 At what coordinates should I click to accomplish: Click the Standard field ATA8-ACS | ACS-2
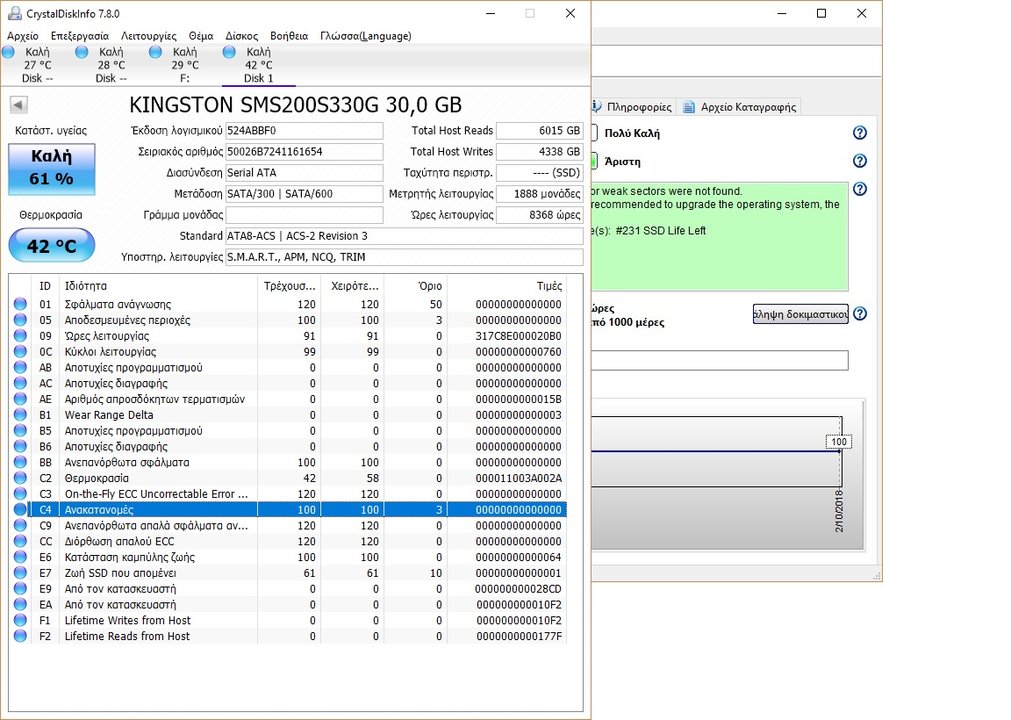tap(404, 236)
